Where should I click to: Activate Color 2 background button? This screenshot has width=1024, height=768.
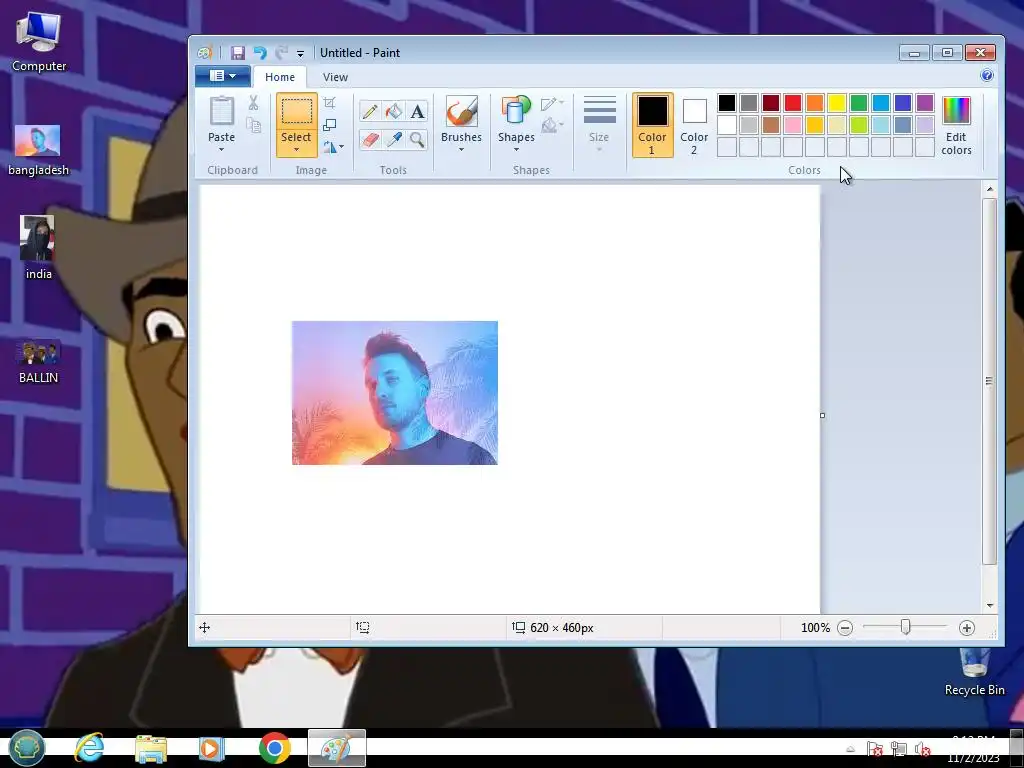click(x=694, y=125)
